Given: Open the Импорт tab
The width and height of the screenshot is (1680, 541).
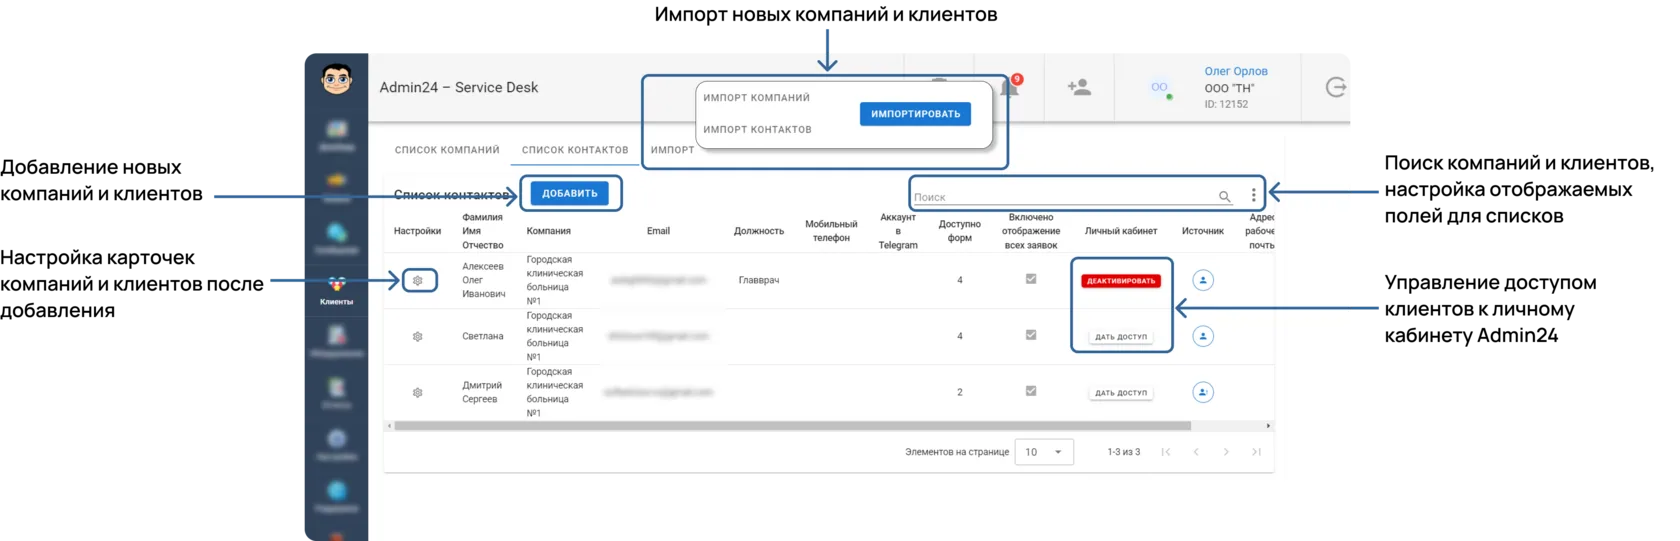Looking at the screenshot, I should (x=672, y=150).
